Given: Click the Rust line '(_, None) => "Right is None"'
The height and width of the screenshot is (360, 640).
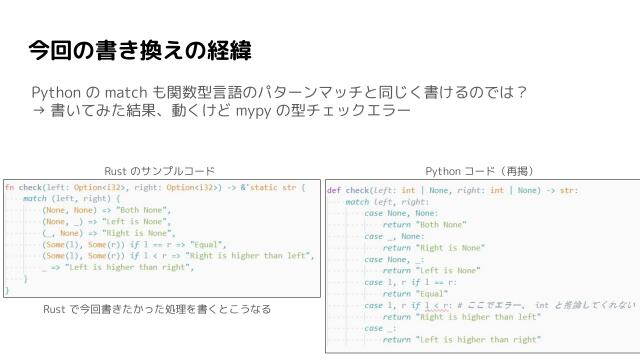Looking at the screenshot, I should [109, 233].
